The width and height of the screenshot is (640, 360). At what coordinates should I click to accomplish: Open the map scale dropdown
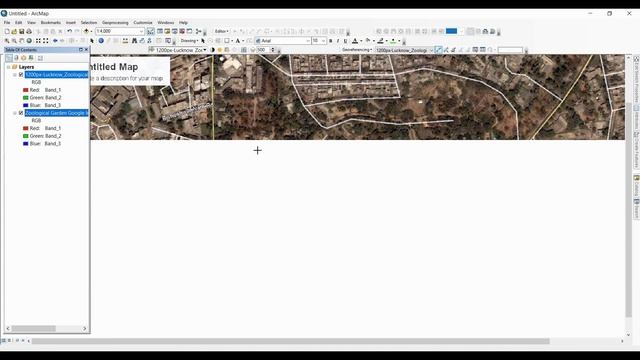[142, 31]
